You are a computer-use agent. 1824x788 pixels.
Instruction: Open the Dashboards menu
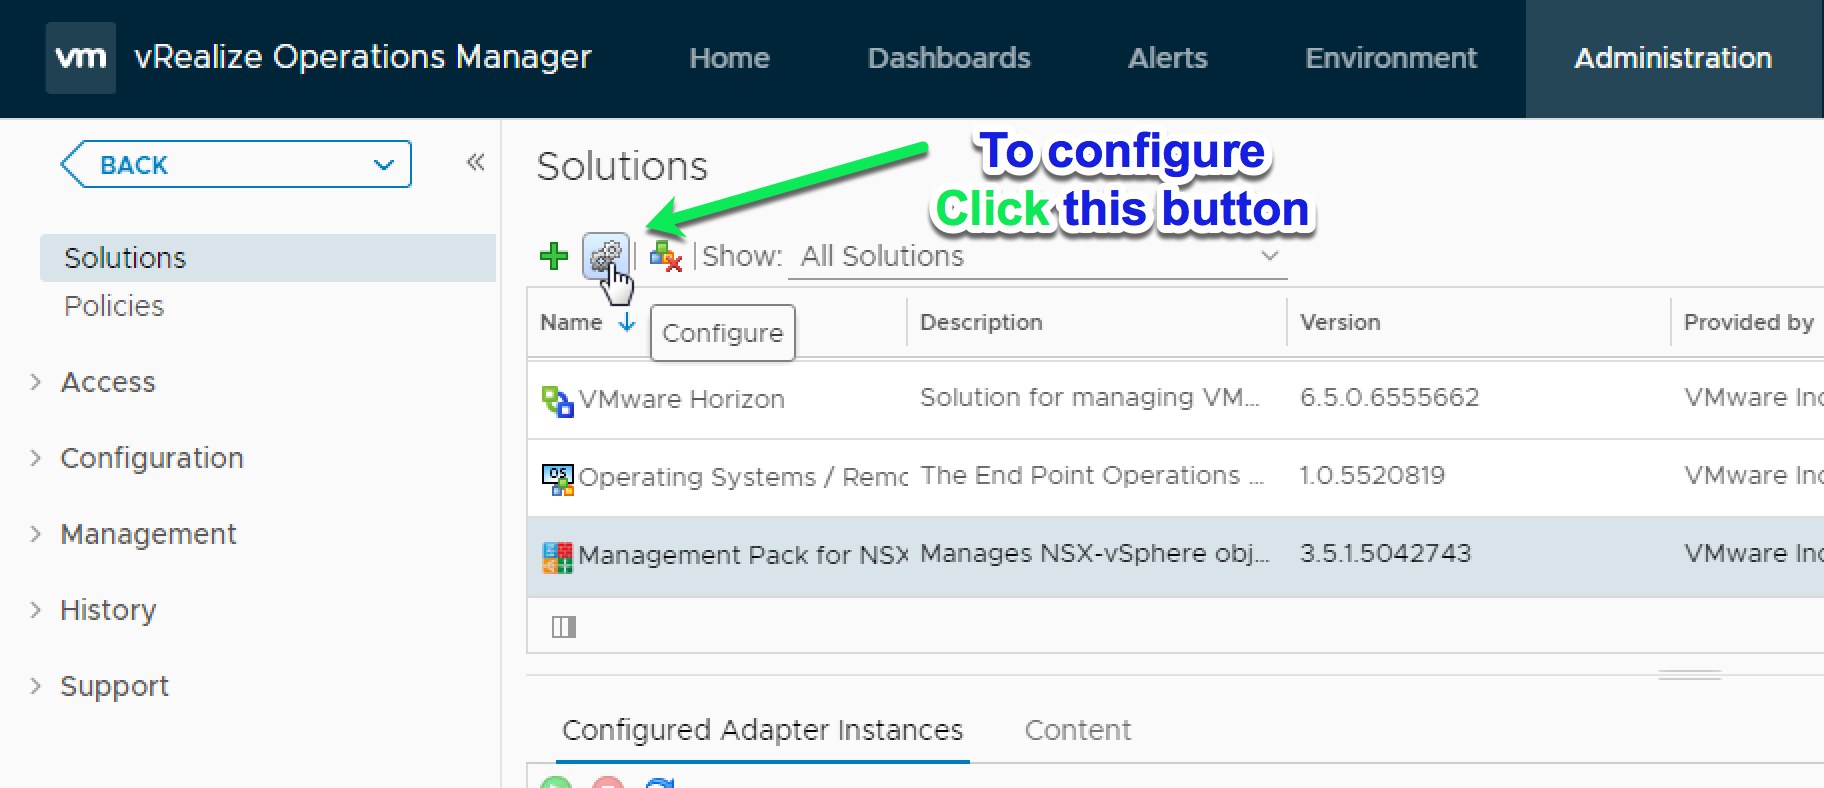tap(949, 58)
